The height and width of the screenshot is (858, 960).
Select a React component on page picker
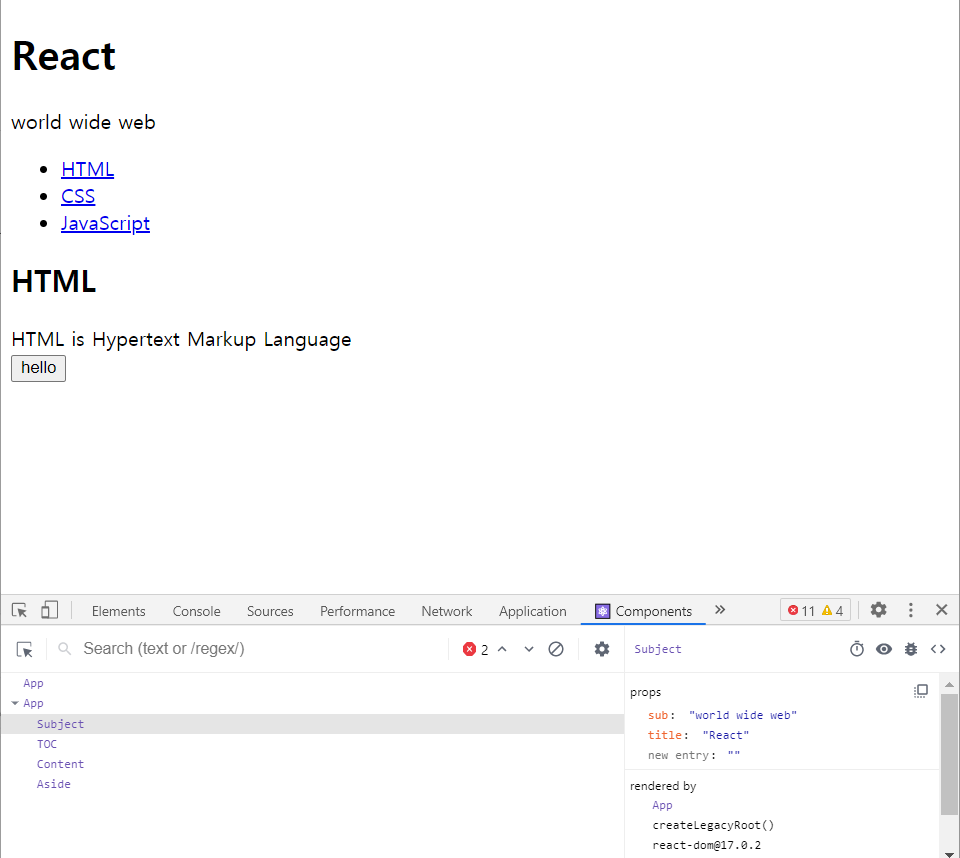[x=24, y=649]
